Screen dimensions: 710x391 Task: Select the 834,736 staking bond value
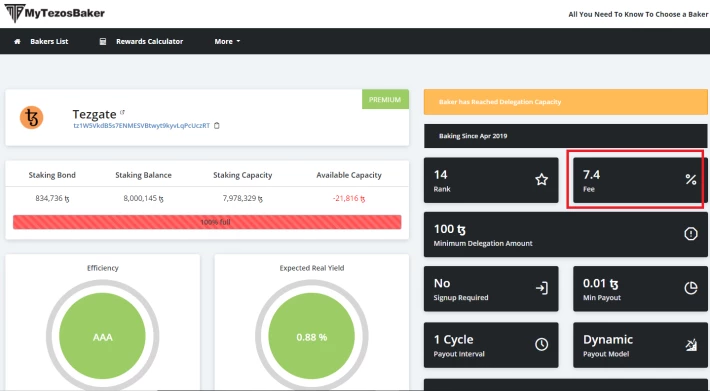point(52,198)
